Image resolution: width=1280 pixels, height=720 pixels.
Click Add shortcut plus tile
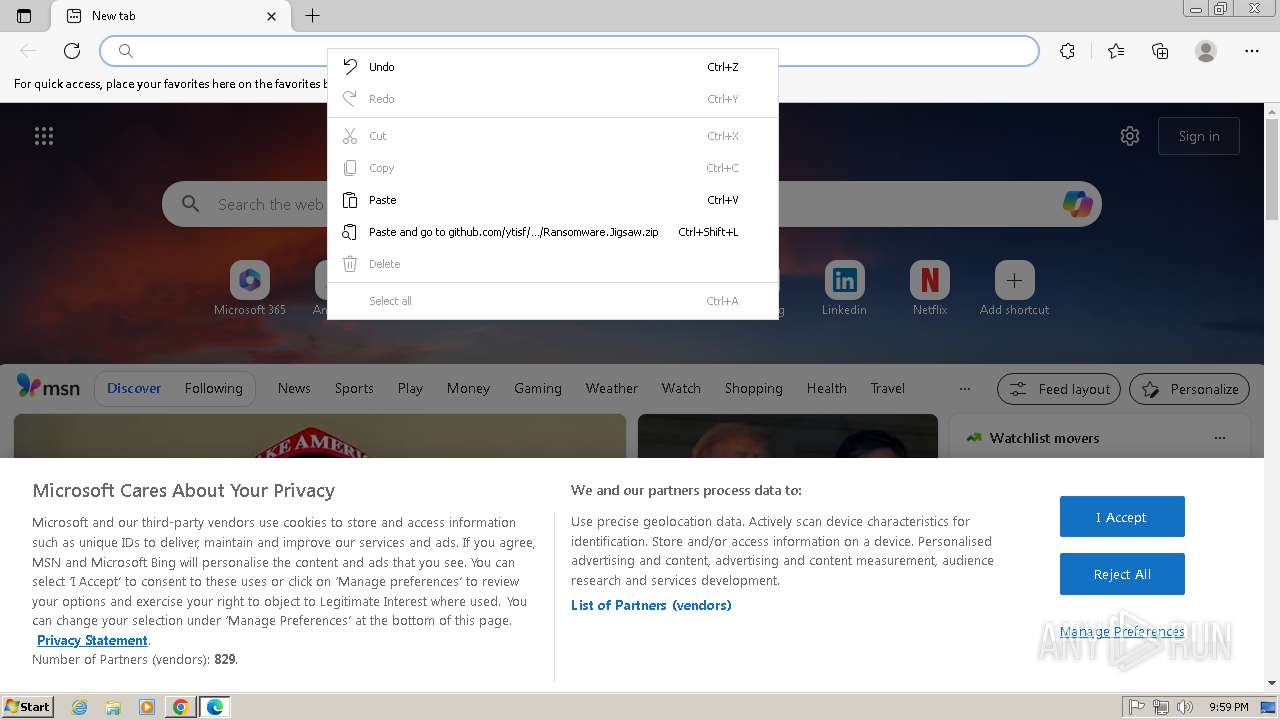pos(1014,288)
